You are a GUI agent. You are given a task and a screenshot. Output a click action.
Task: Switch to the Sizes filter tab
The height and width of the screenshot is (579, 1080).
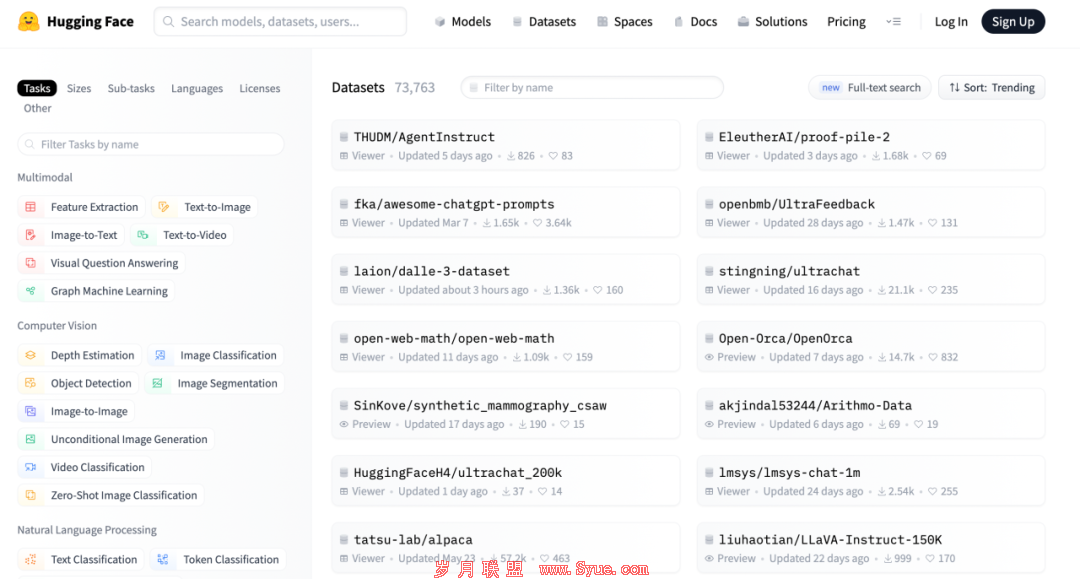[x=79, y=88]
